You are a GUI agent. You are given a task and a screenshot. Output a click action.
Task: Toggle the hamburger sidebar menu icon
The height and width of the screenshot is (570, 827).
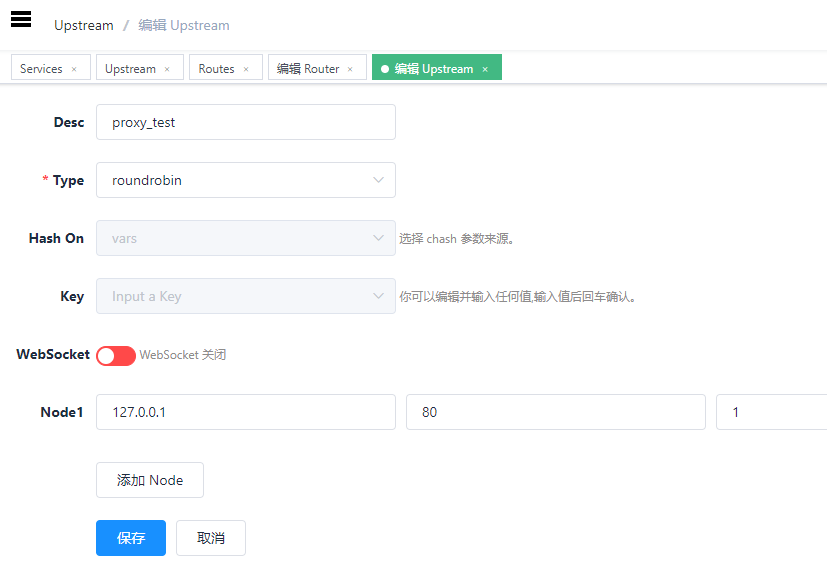[x=21, y=19]
